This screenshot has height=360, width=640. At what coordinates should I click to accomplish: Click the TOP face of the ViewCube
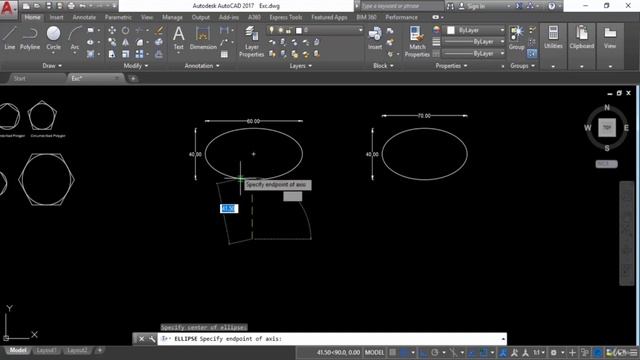[x=607, y=128]
